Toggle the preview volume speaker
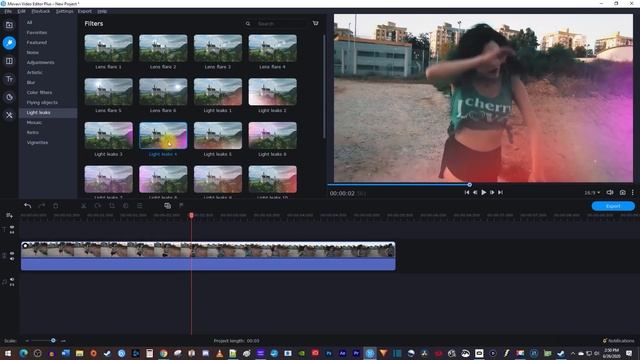This screenshot has width=640, height=360. click(x=610, y=192)
